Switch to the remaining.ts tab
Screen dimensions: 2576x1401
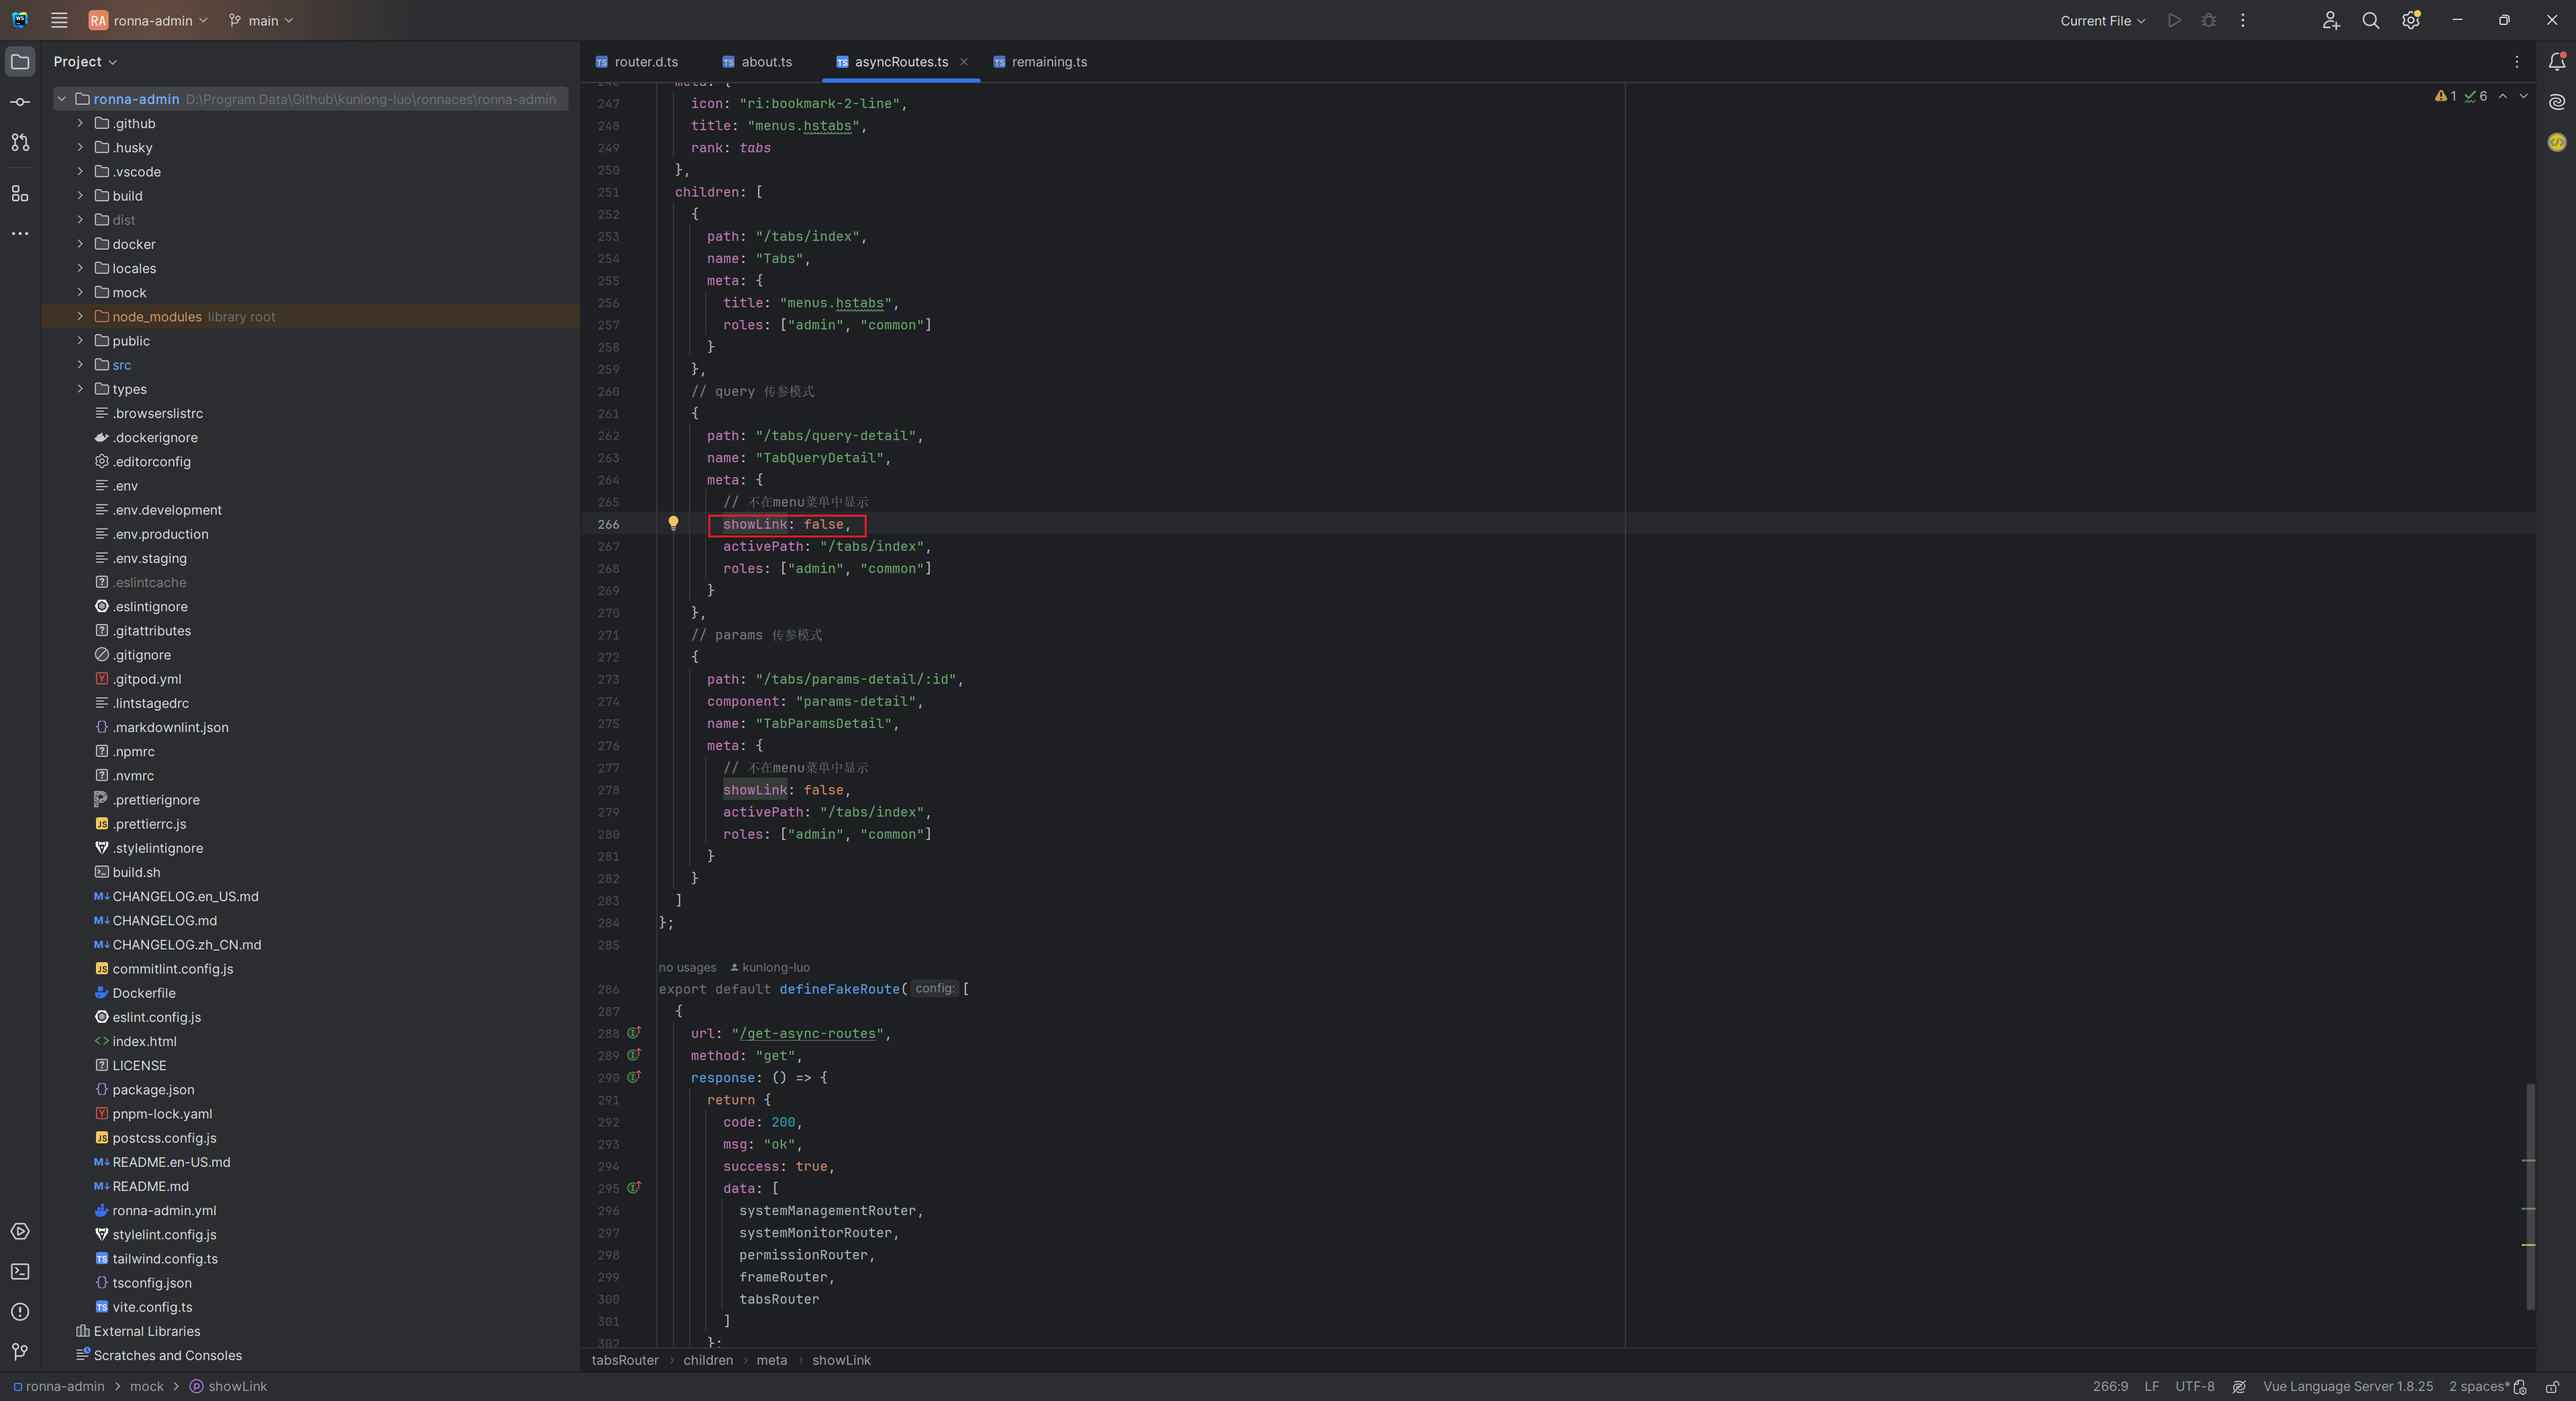(1040, 62)
